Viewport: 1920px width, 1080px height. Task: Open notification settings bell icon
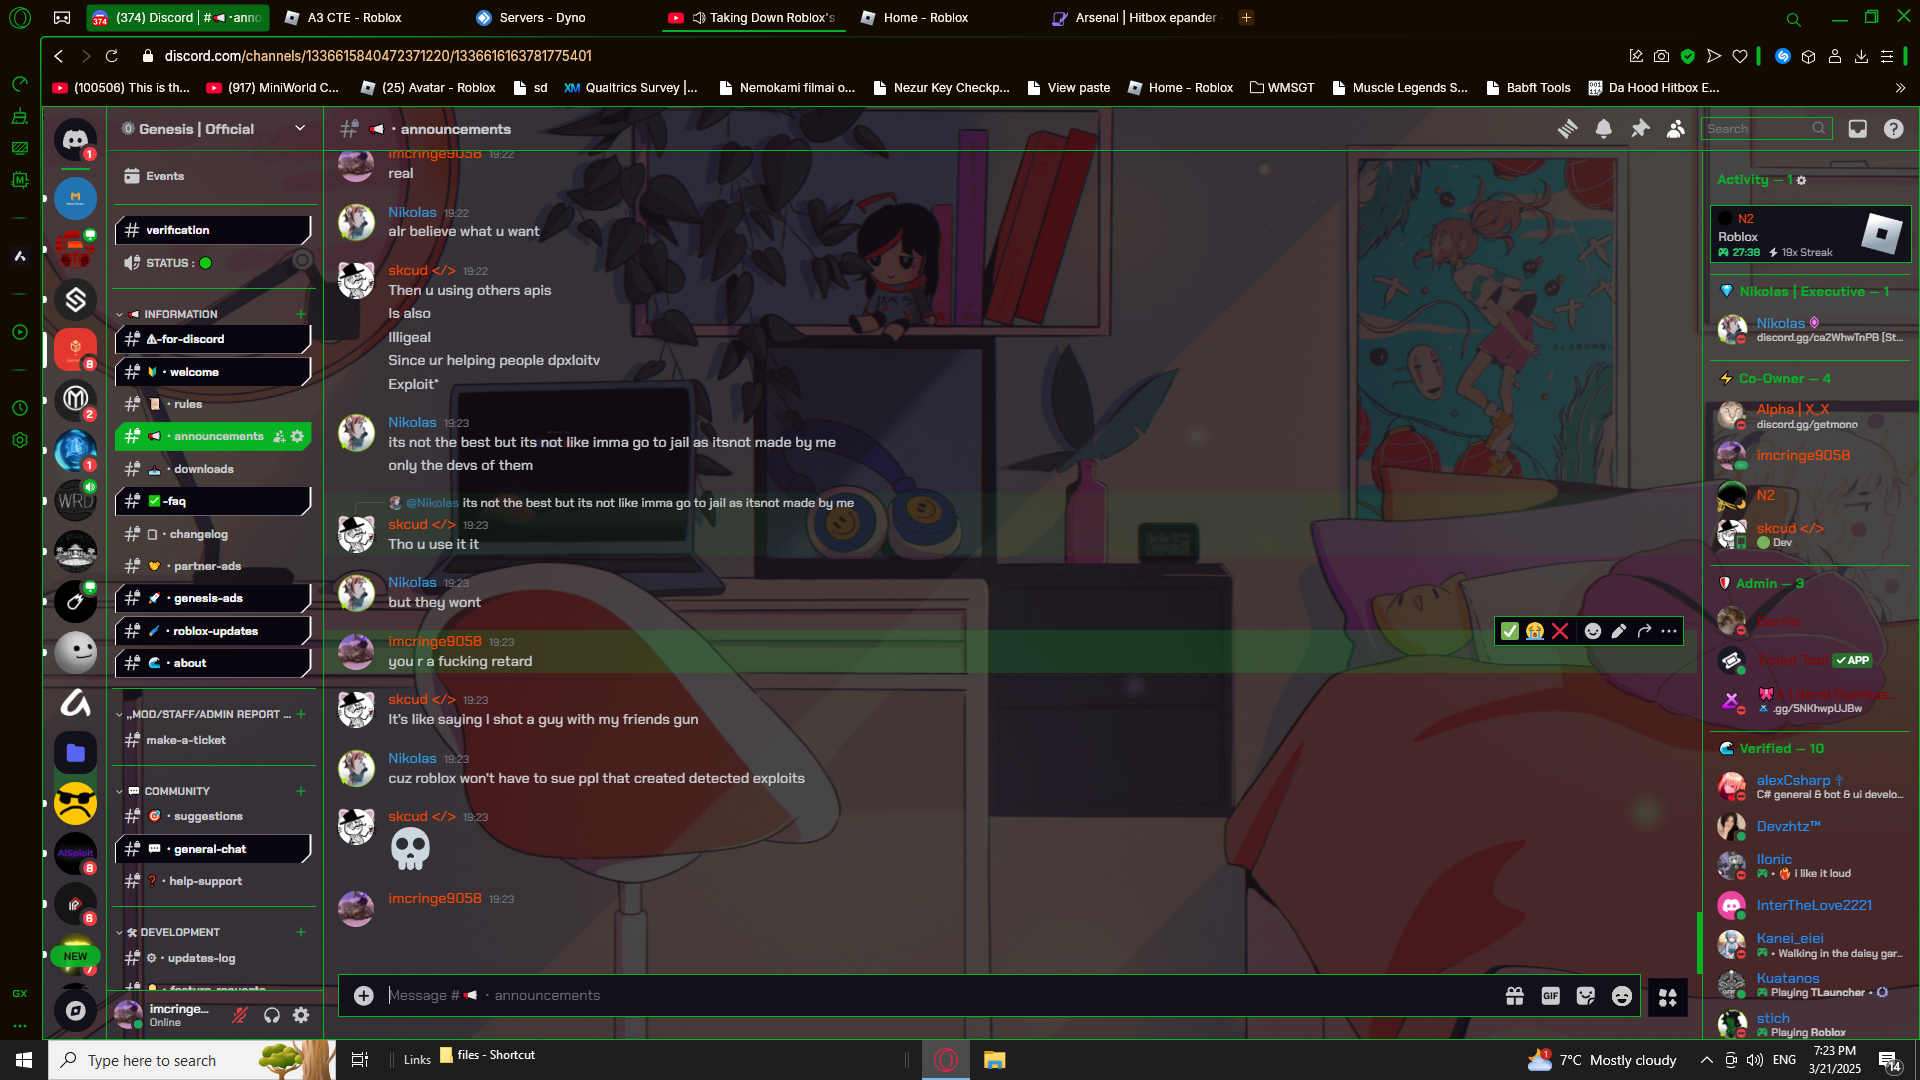[x=1603, y=129]
